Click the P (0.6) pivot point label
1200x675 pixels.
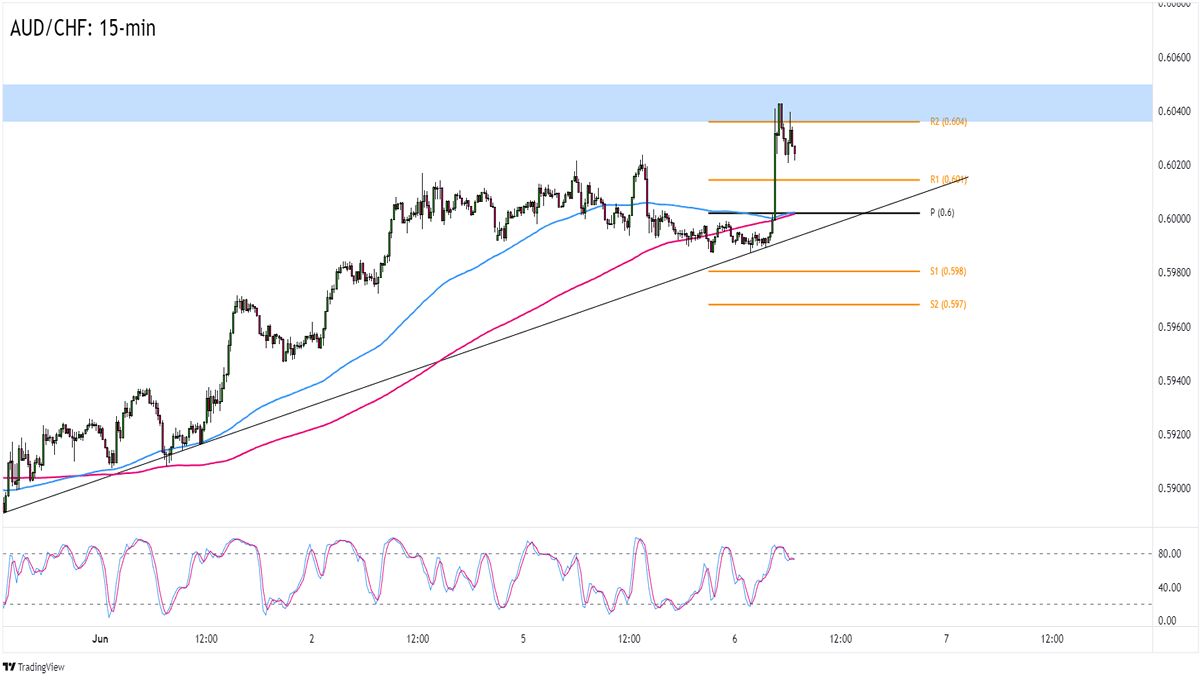(x=942, y=213)
